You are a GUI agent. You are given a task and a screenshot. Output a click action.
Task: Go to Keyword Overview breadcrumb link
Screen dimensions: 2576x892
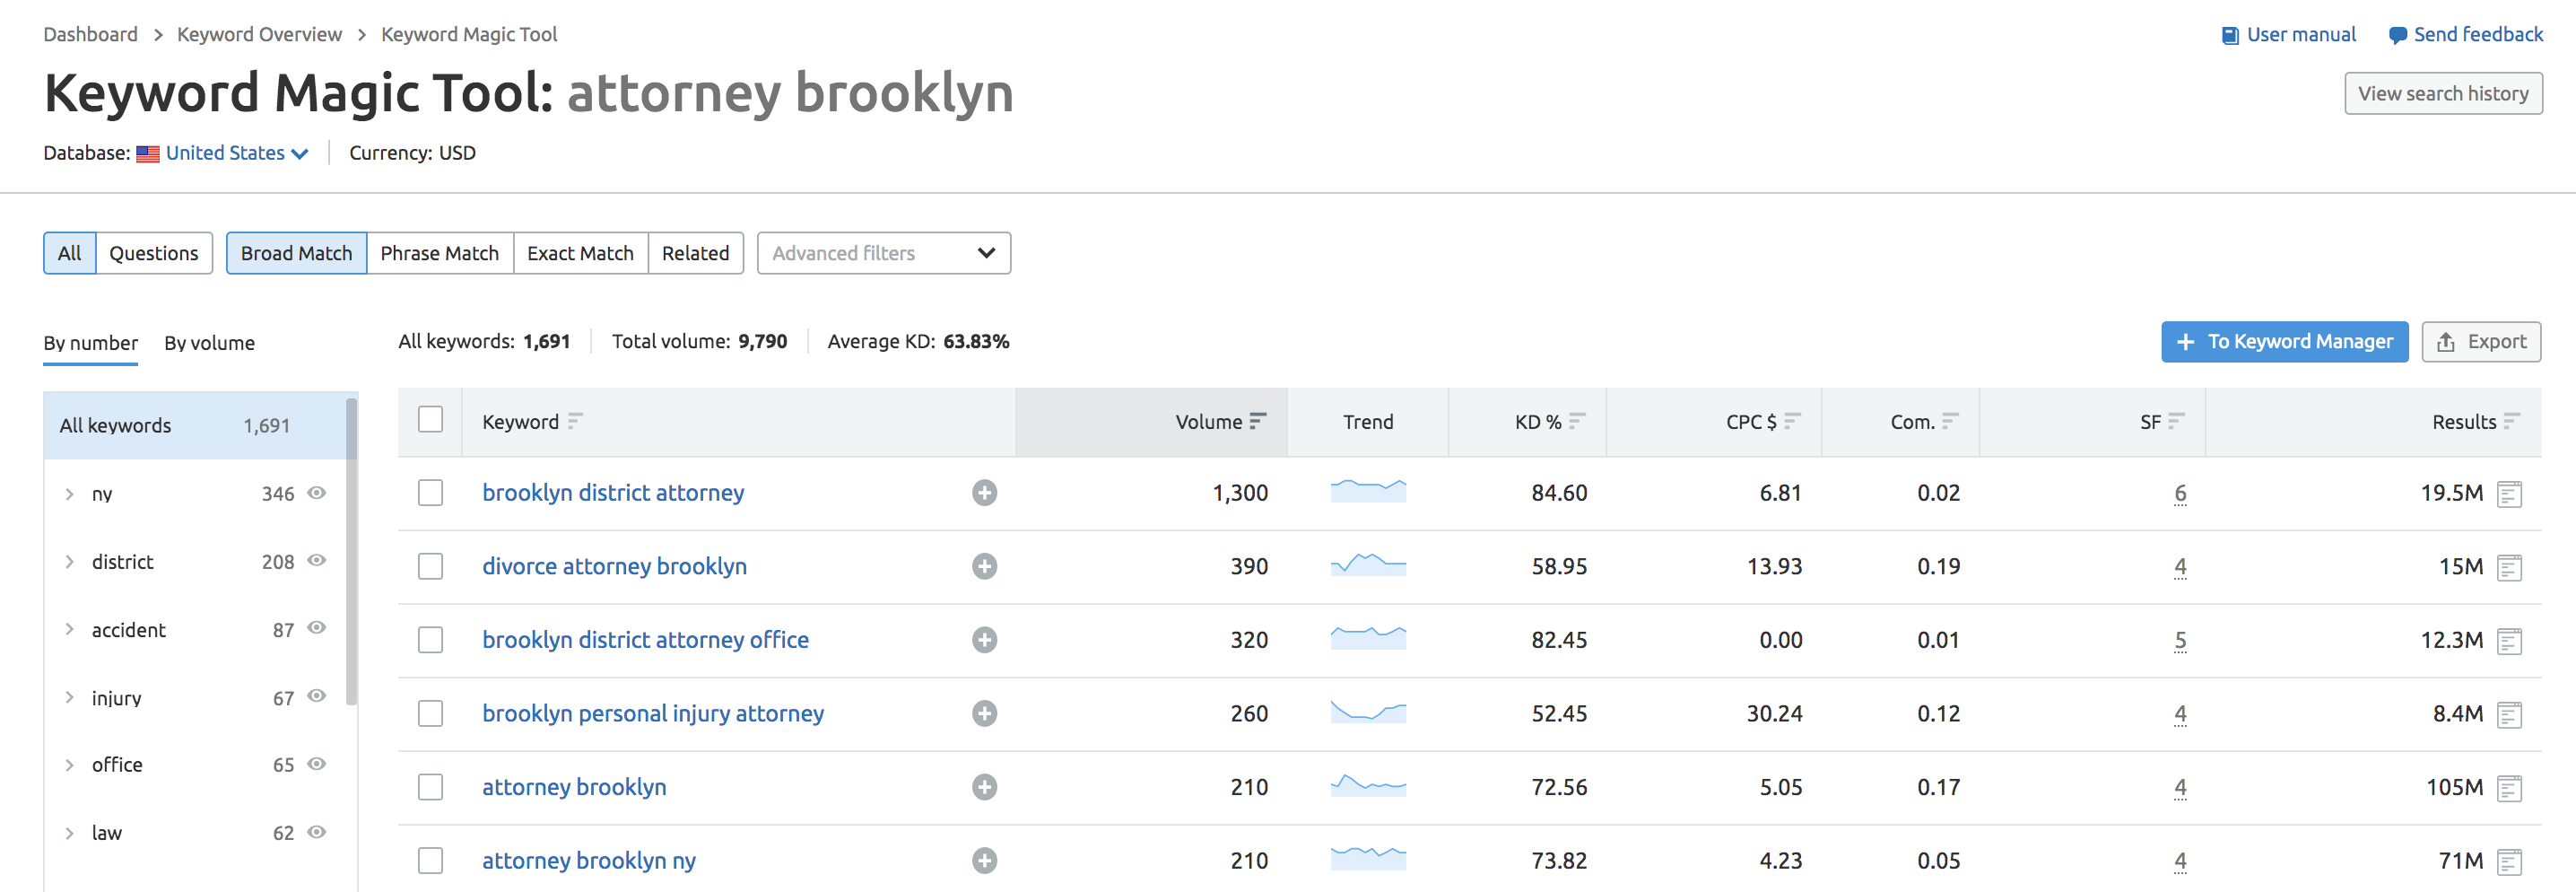(259, 34)
